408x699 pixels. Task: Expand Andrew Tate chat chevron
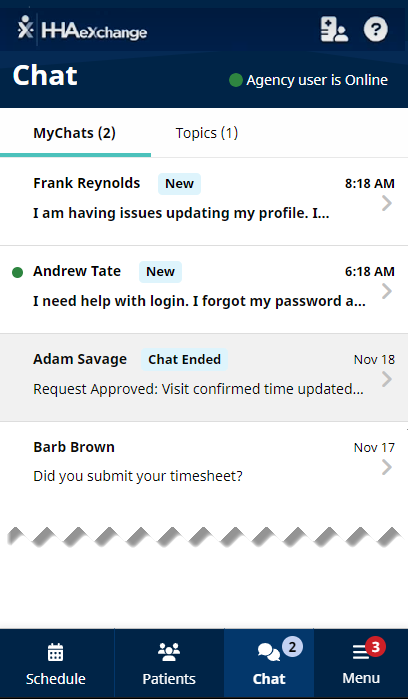click(x=387, y=291)
